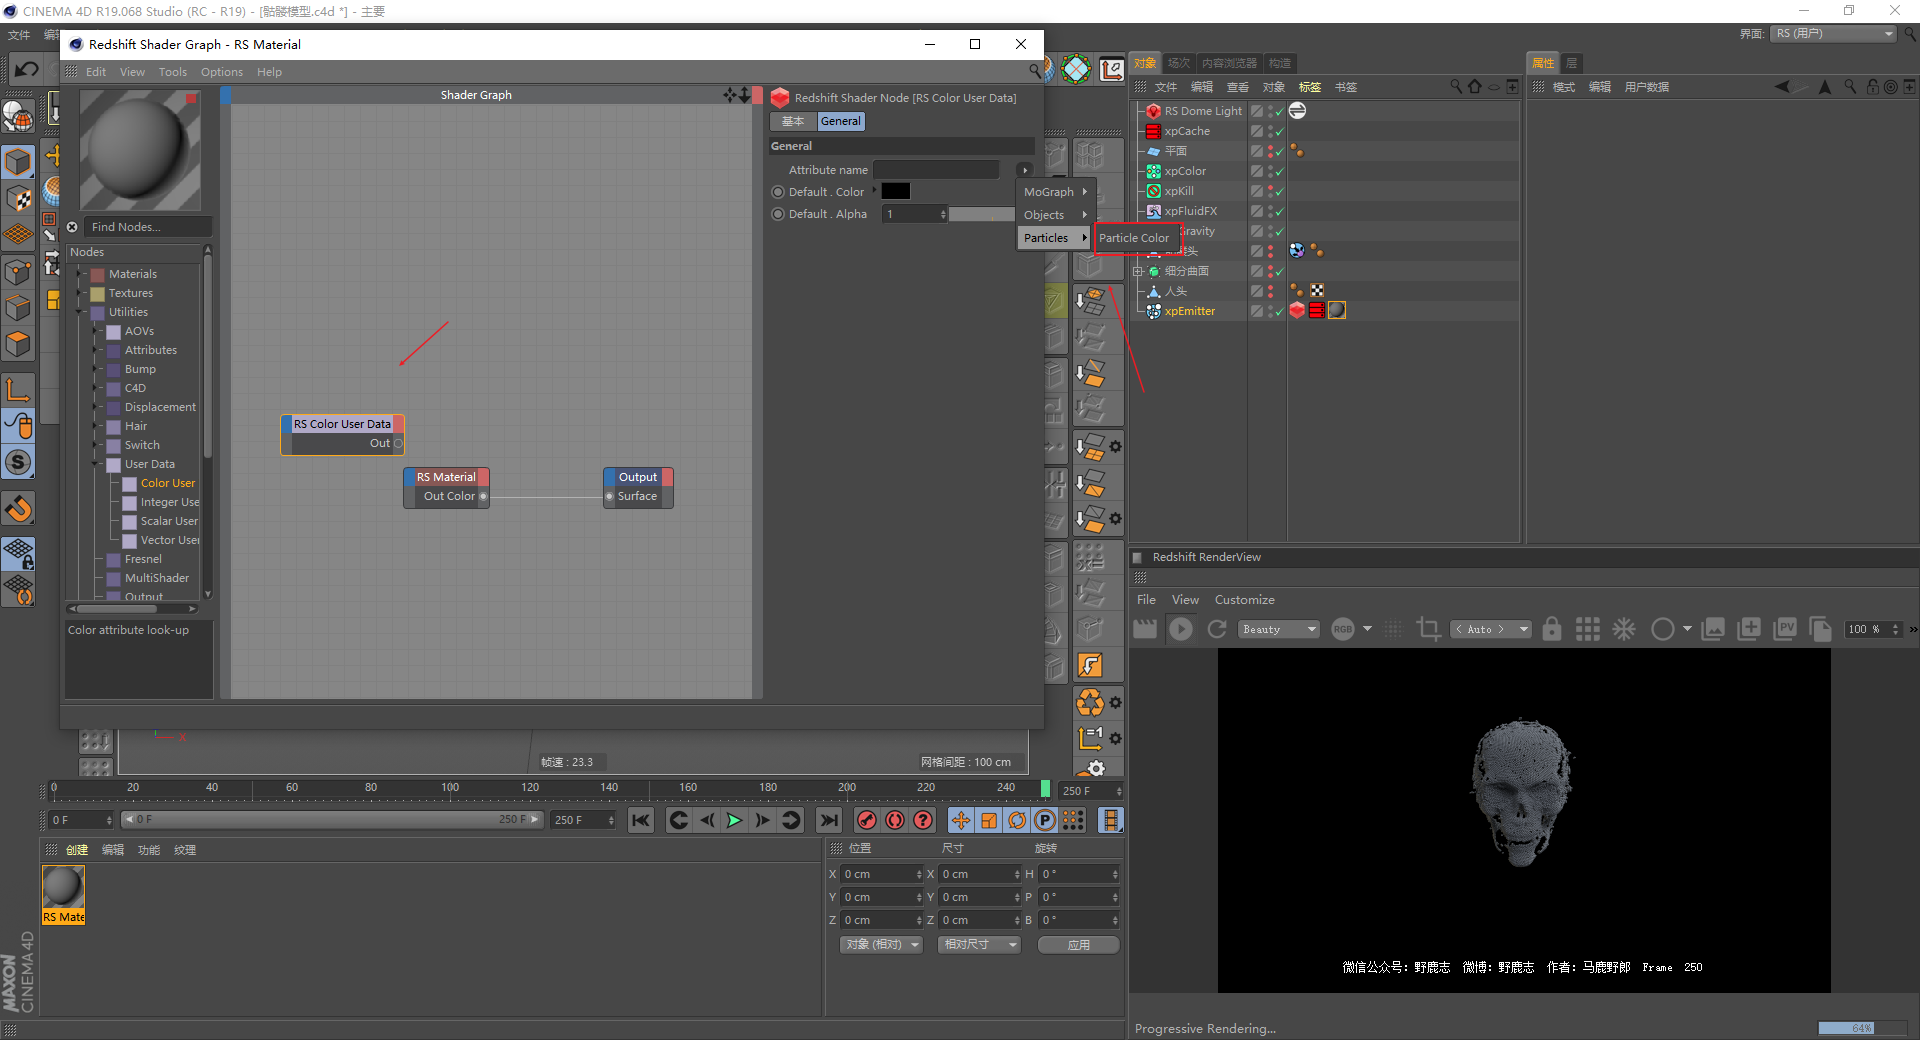This screenshot has width=1920, height=1040.
Task: Jump to the start of the timeline
Action: pyautogui.click(x=641, y=820)
